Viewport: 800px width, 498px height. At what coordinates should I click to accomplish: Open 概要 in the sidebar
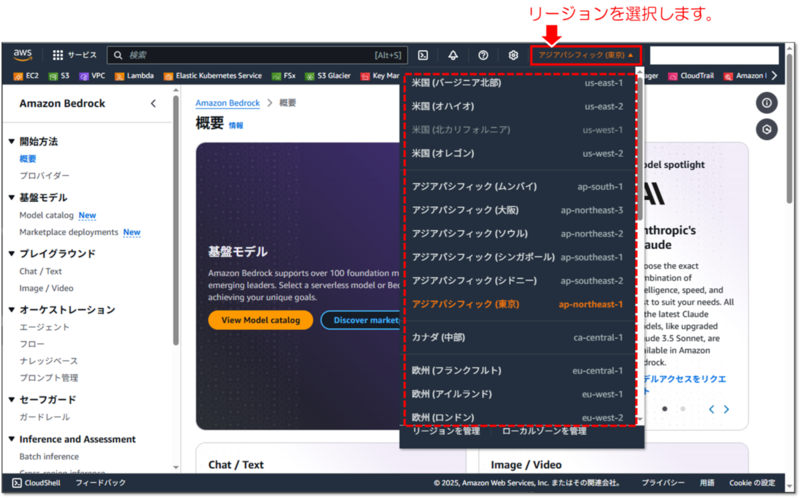(x=28, y=159)
